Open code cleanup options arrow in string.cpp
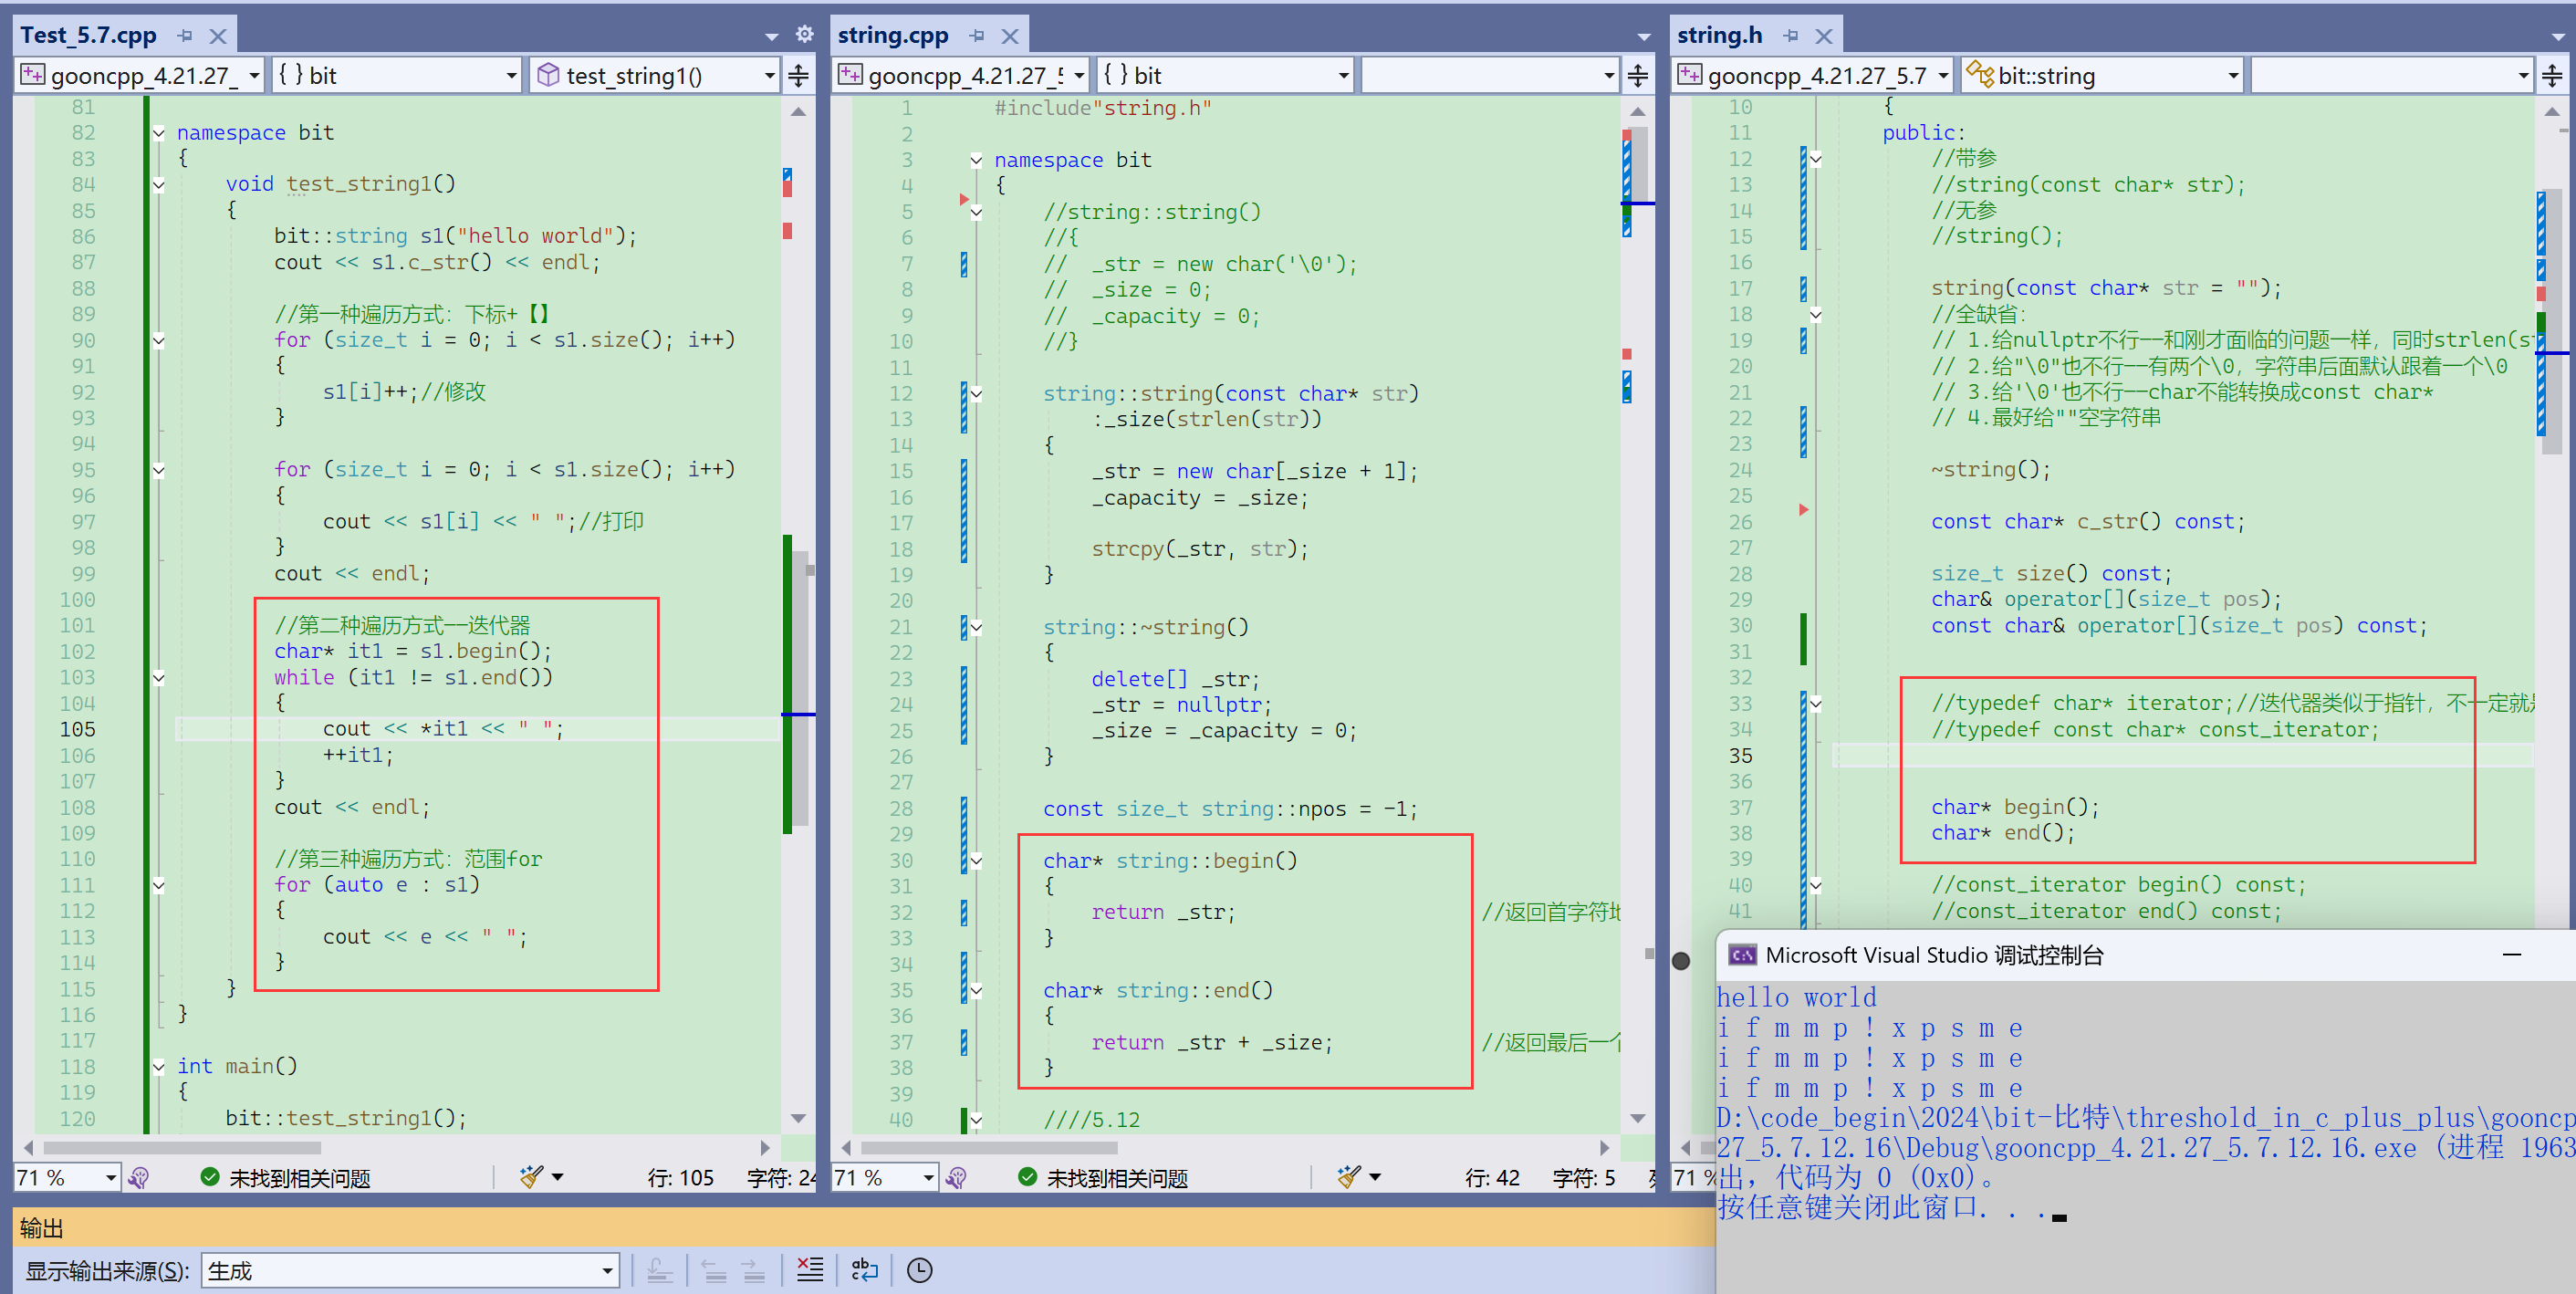 pos(1375,1178)
